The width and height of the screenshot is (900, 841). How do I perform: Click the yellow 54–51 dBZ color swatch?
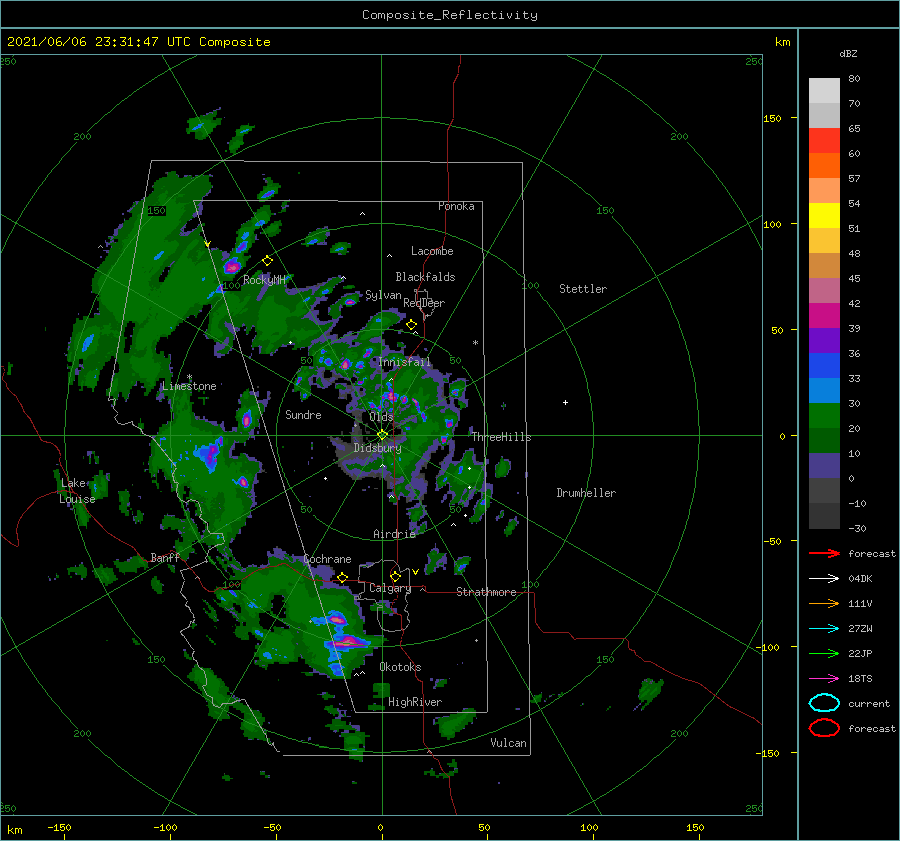click(824, 216)
